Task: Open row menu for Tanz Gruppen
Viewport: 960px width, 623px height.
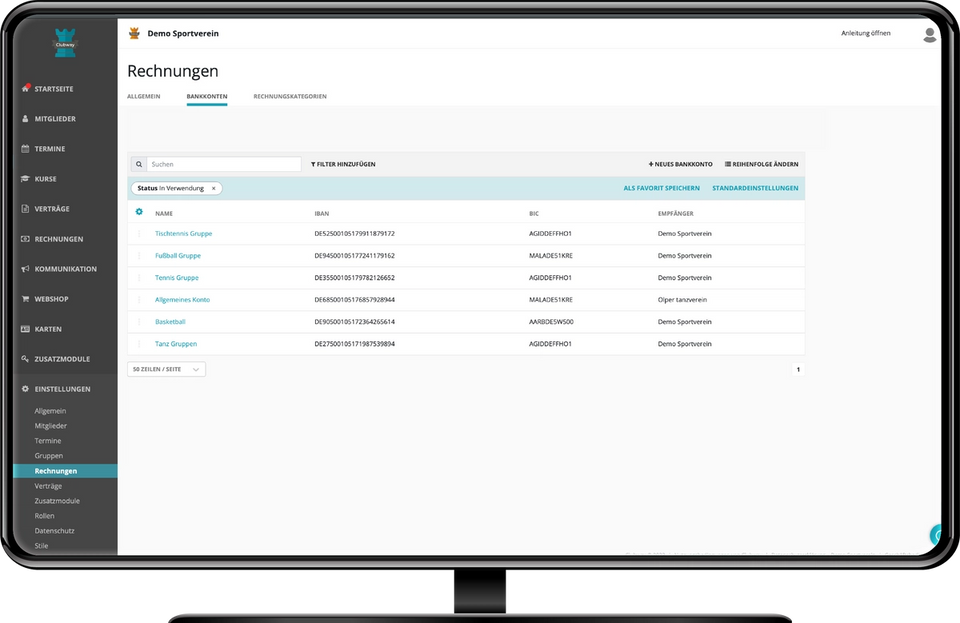Action: point(139,344)
